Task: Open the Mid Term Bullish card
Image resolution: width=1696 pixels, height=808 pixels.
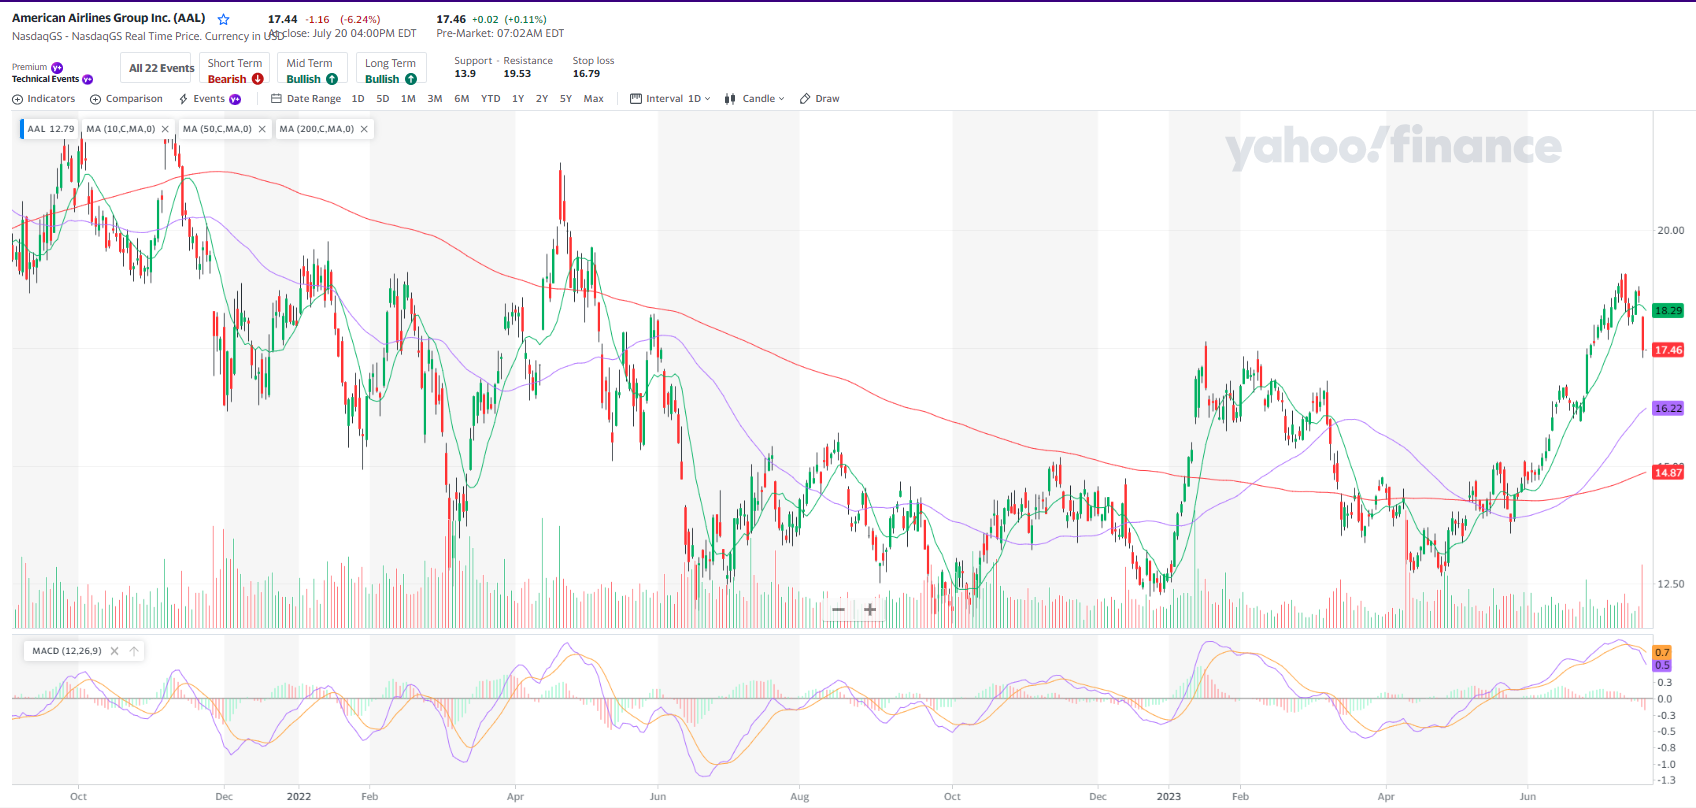Action: tap(312, 68)
